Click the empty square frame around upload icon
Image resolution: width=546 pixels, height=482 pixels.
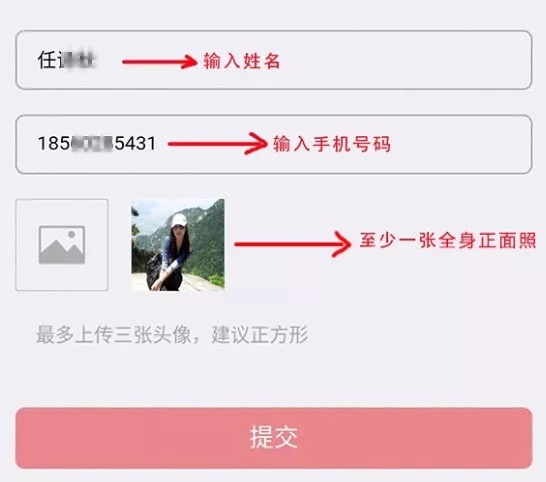click(62, 245)
